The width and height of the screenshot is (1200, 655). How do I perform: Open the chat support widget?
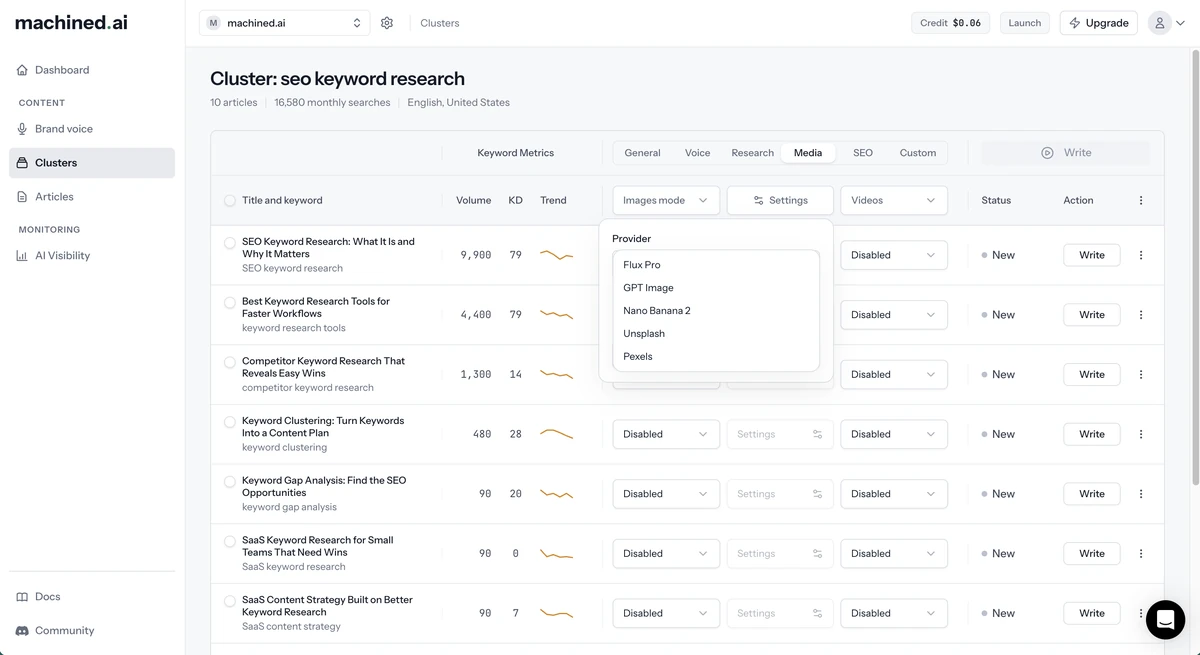tap(1165, 620)
